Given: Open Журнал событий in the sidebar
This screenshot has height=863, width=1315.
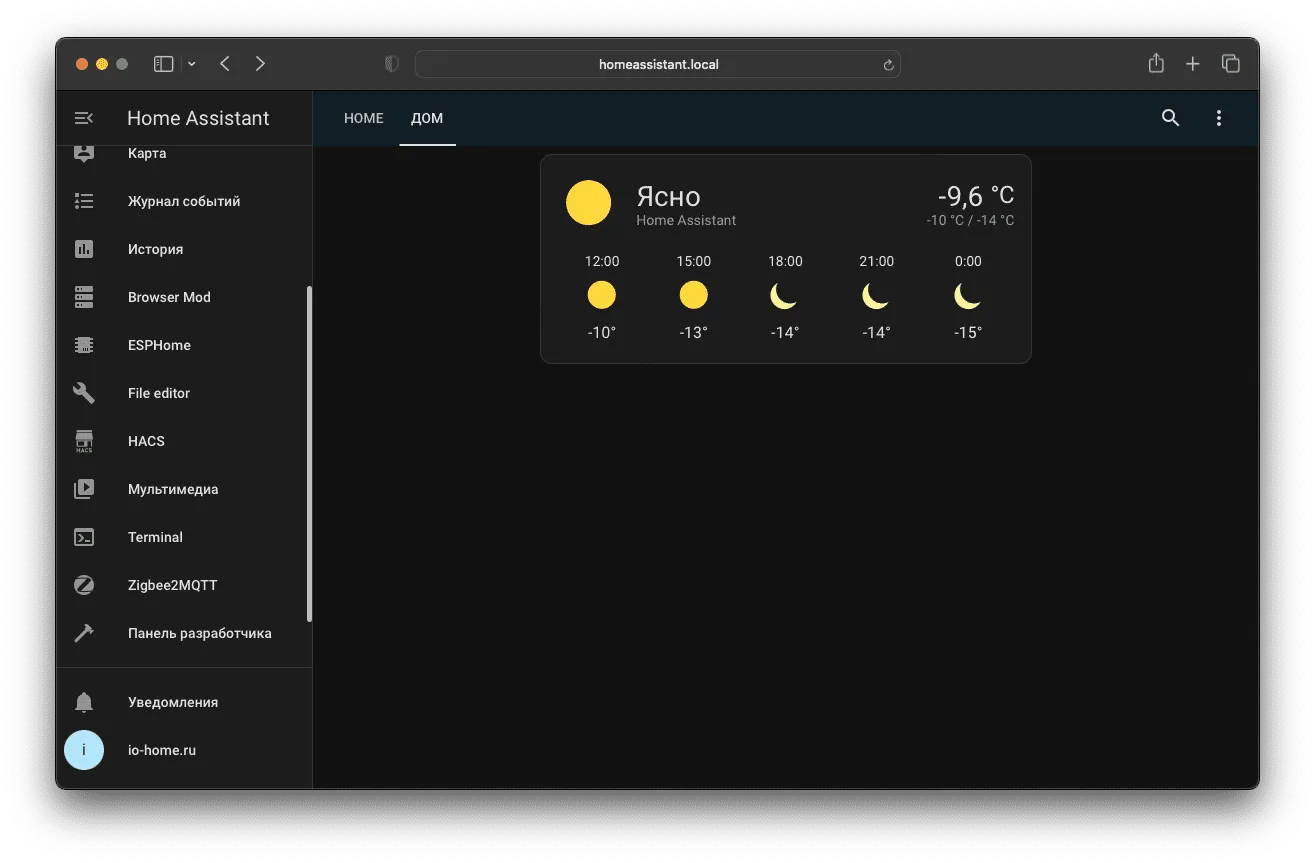Looking at the screenshot, I should click(184, 201).
